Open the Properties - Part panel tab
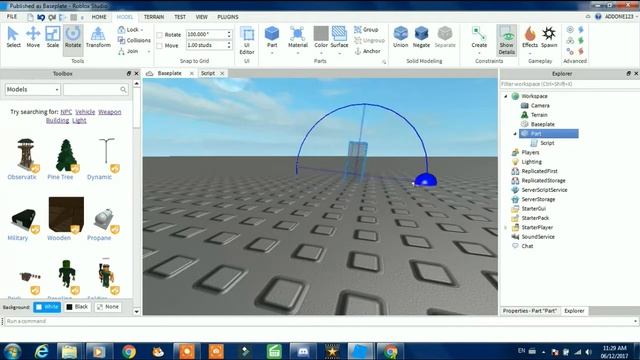 point(529,311)
